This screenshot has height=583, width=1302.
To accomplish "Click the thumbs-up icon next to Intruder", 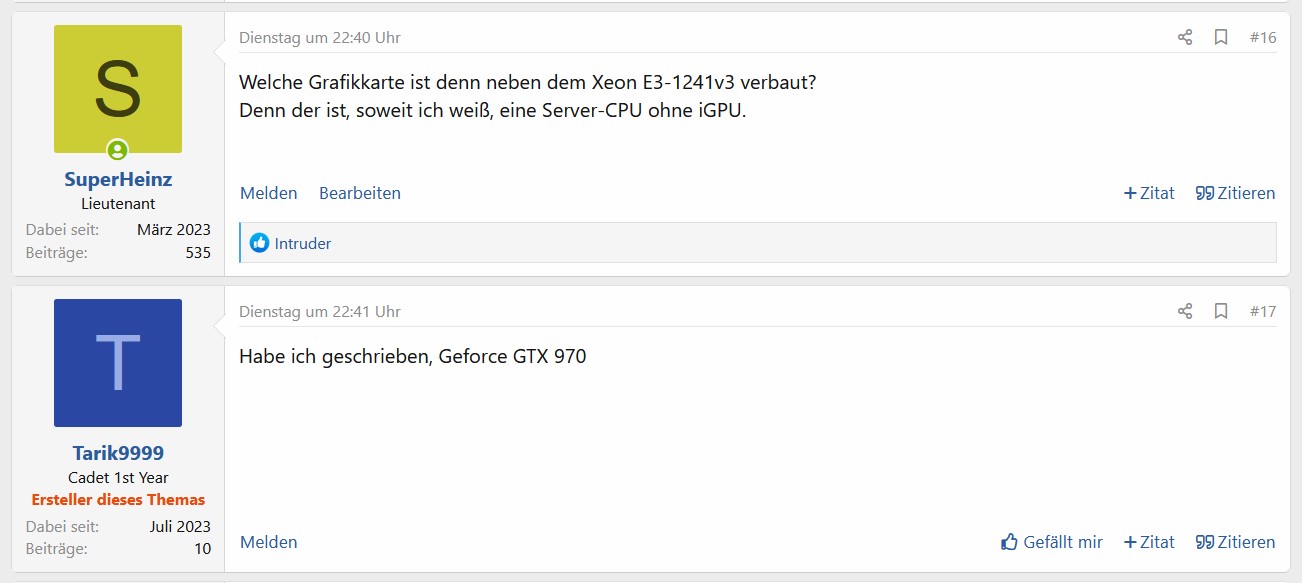I will [x=260, y=243].
